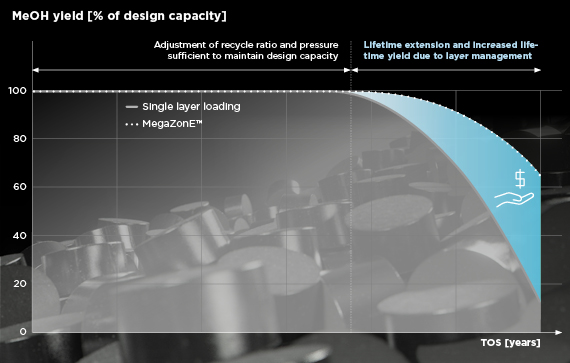The height and width of the screenshot is (363, 570).
Task: Click the y-axis value 80
Action: tap(20, 138)
